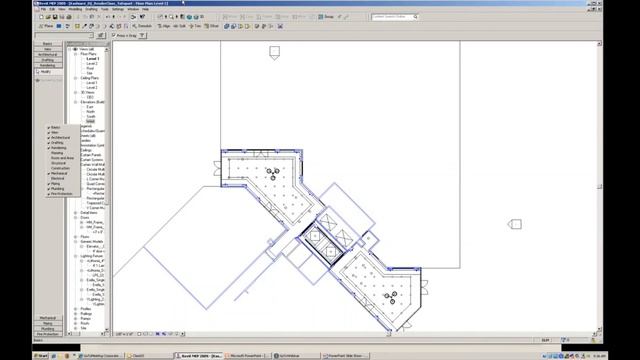Toggle Press + Drag checkbox
The image size is (640, 360).
[114, 36]
